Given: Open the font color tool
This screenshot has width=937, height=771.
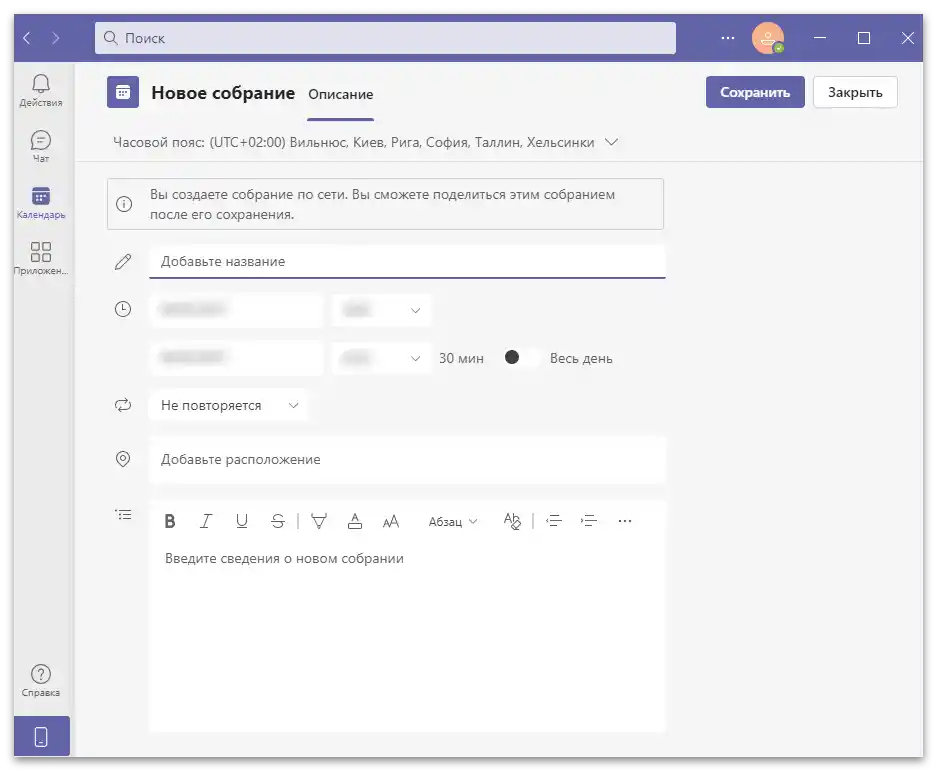Looking at the screenshot, I should [x=355, y=521].
